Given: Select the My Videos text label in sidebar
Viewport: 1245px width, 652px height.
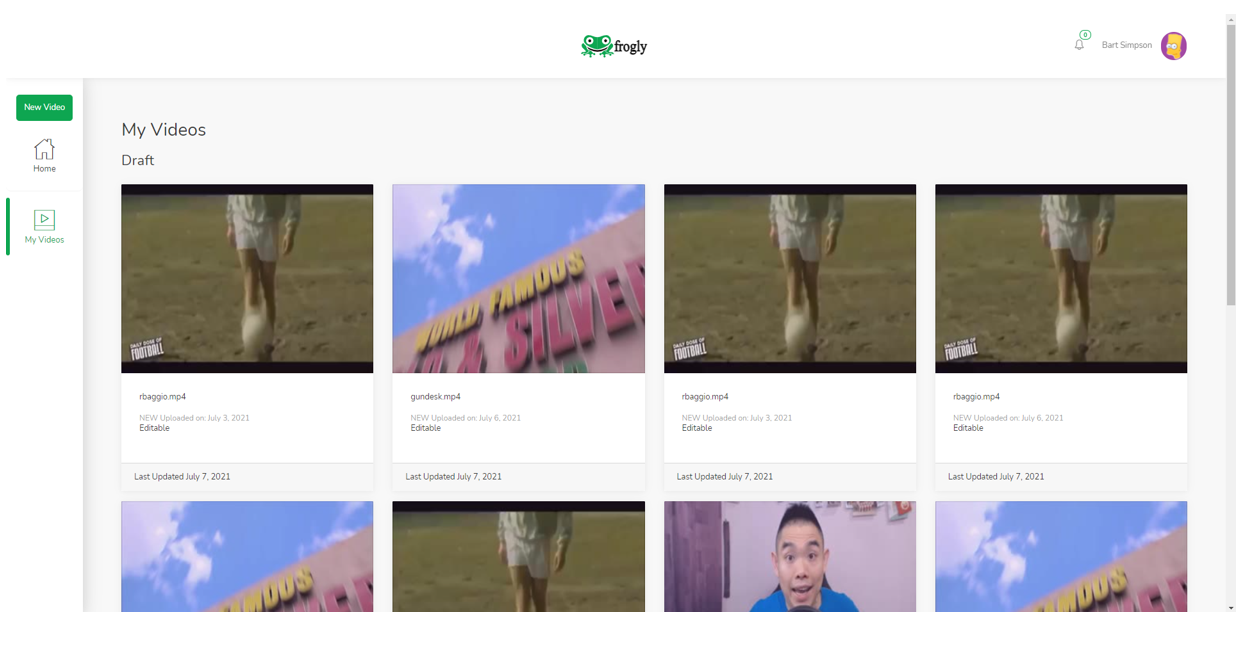Looking at the screenshot, I should click(x=44, y=240).
